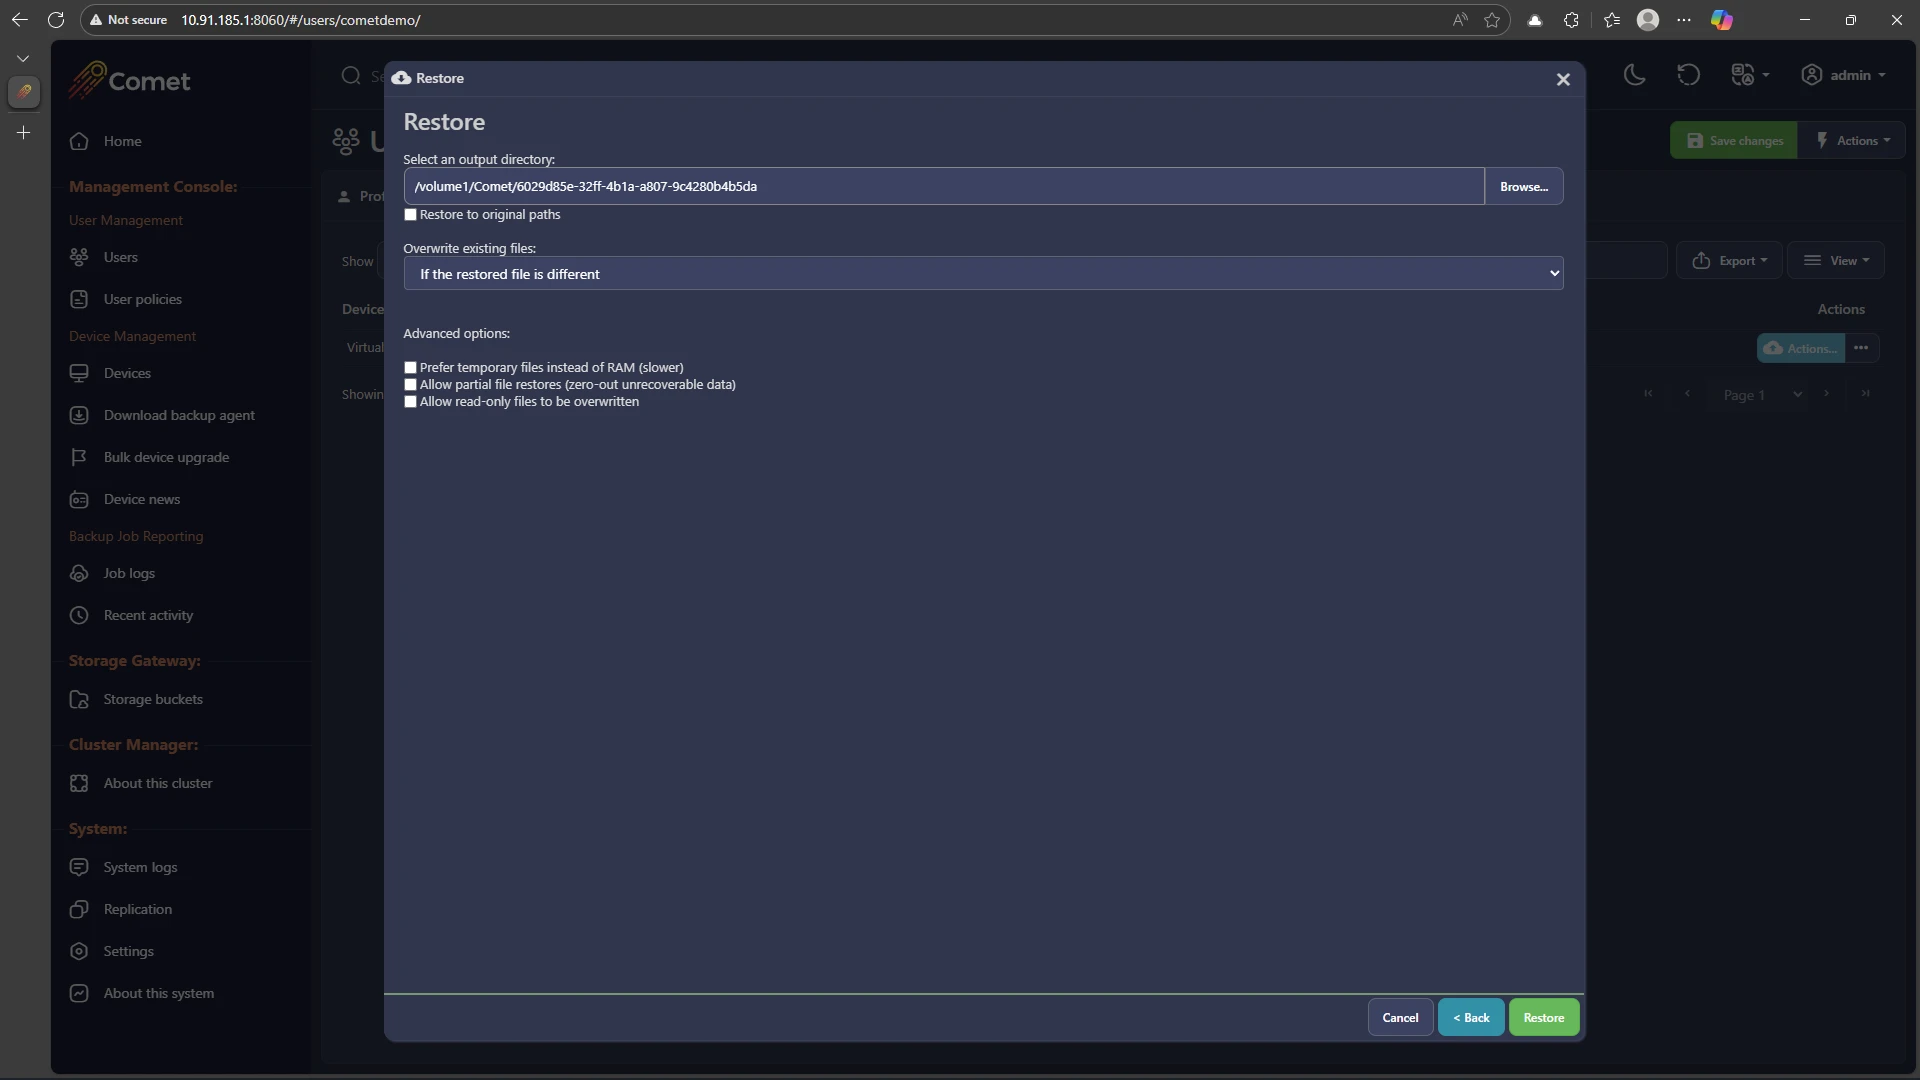Go back with the < Back button
This screenshot has height=1080, width=1920.
pos(1471,1017)
